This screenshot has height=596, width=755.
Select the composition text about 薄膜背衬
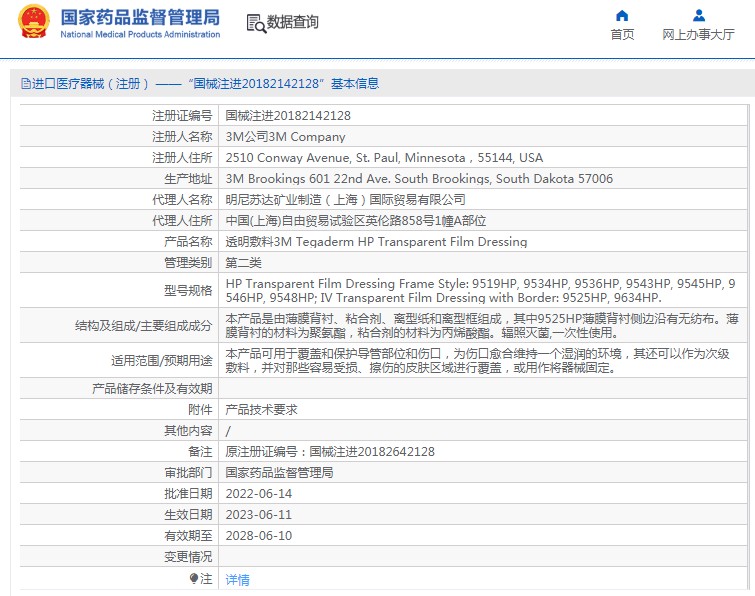[x=482, y=325]
